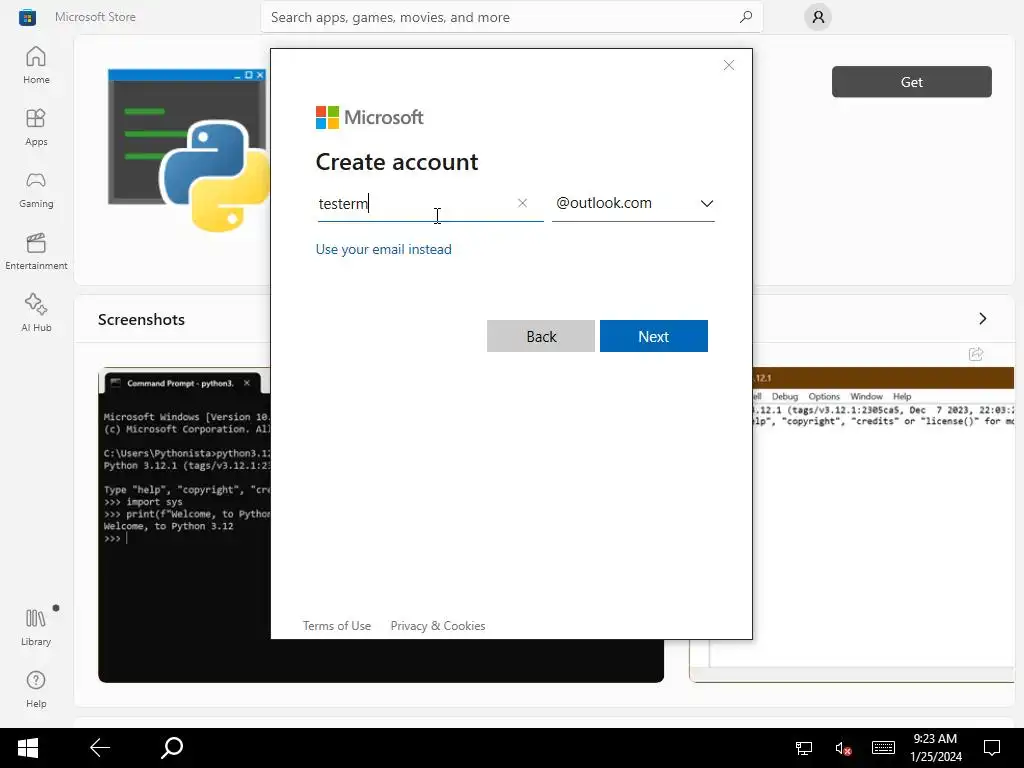Open taskbar search
The width and height of the screenshot is (1024, 768).
[x=172, y=748]
